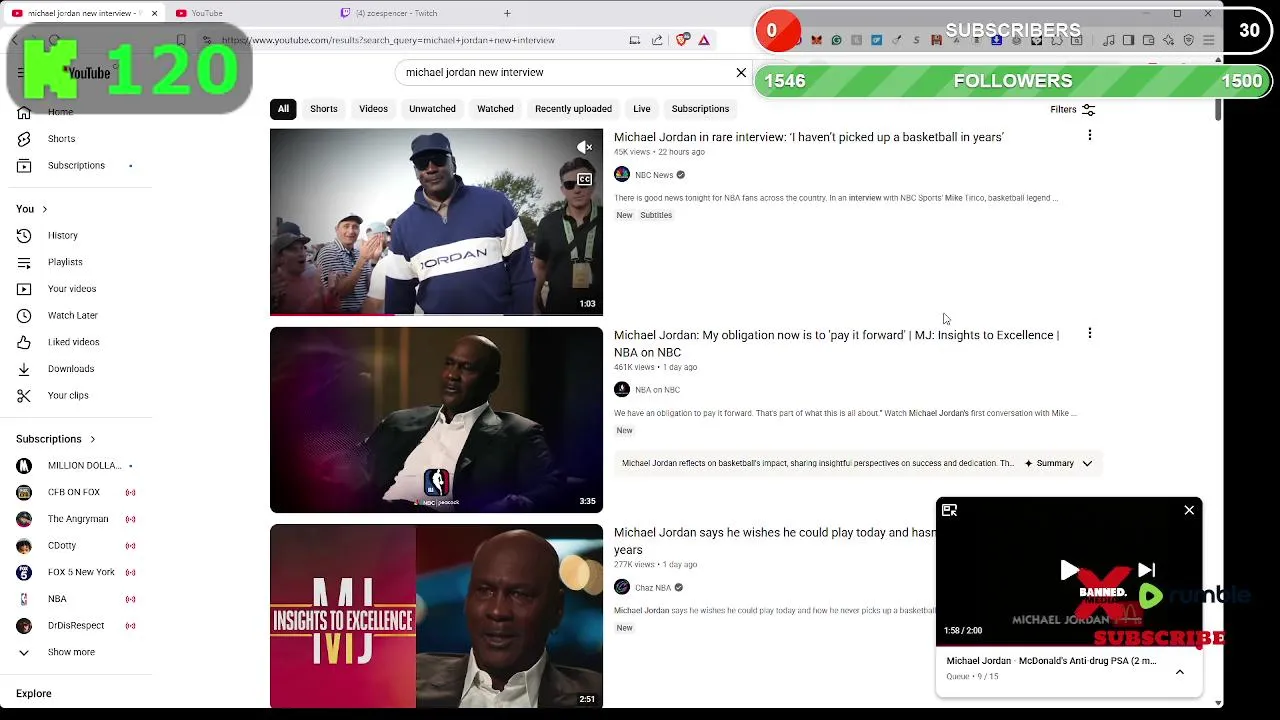
Task: Open the Brave Wallet toolbar icon
Action: click(1148, 40)
